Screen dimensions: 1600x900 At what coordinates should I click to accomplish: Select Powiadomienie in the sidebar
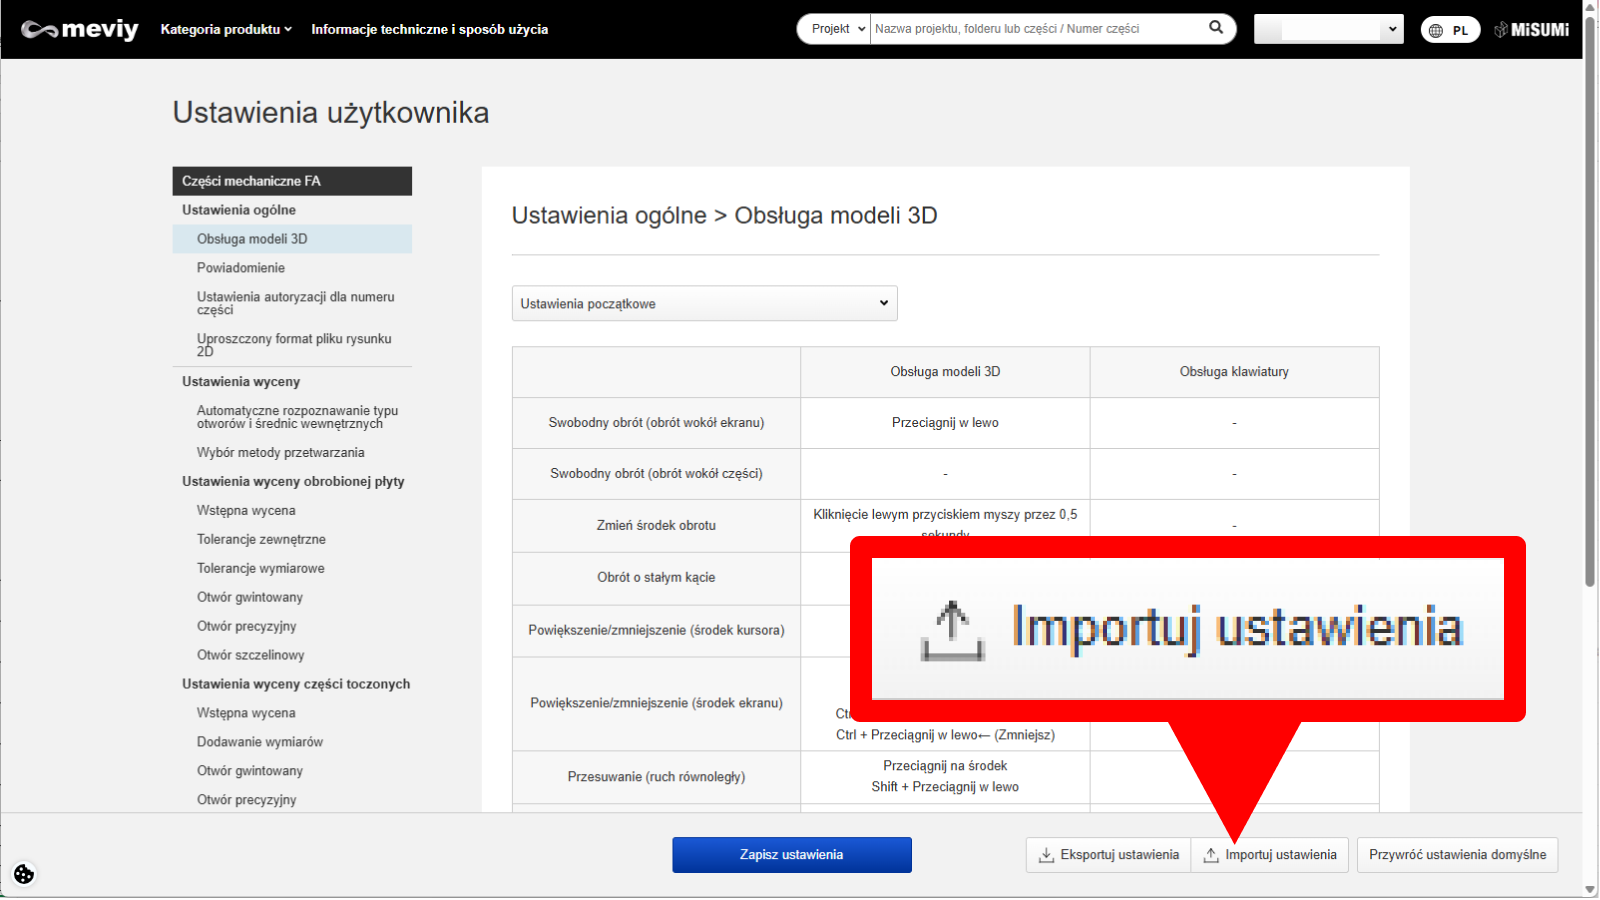click(x=241, y=268)
